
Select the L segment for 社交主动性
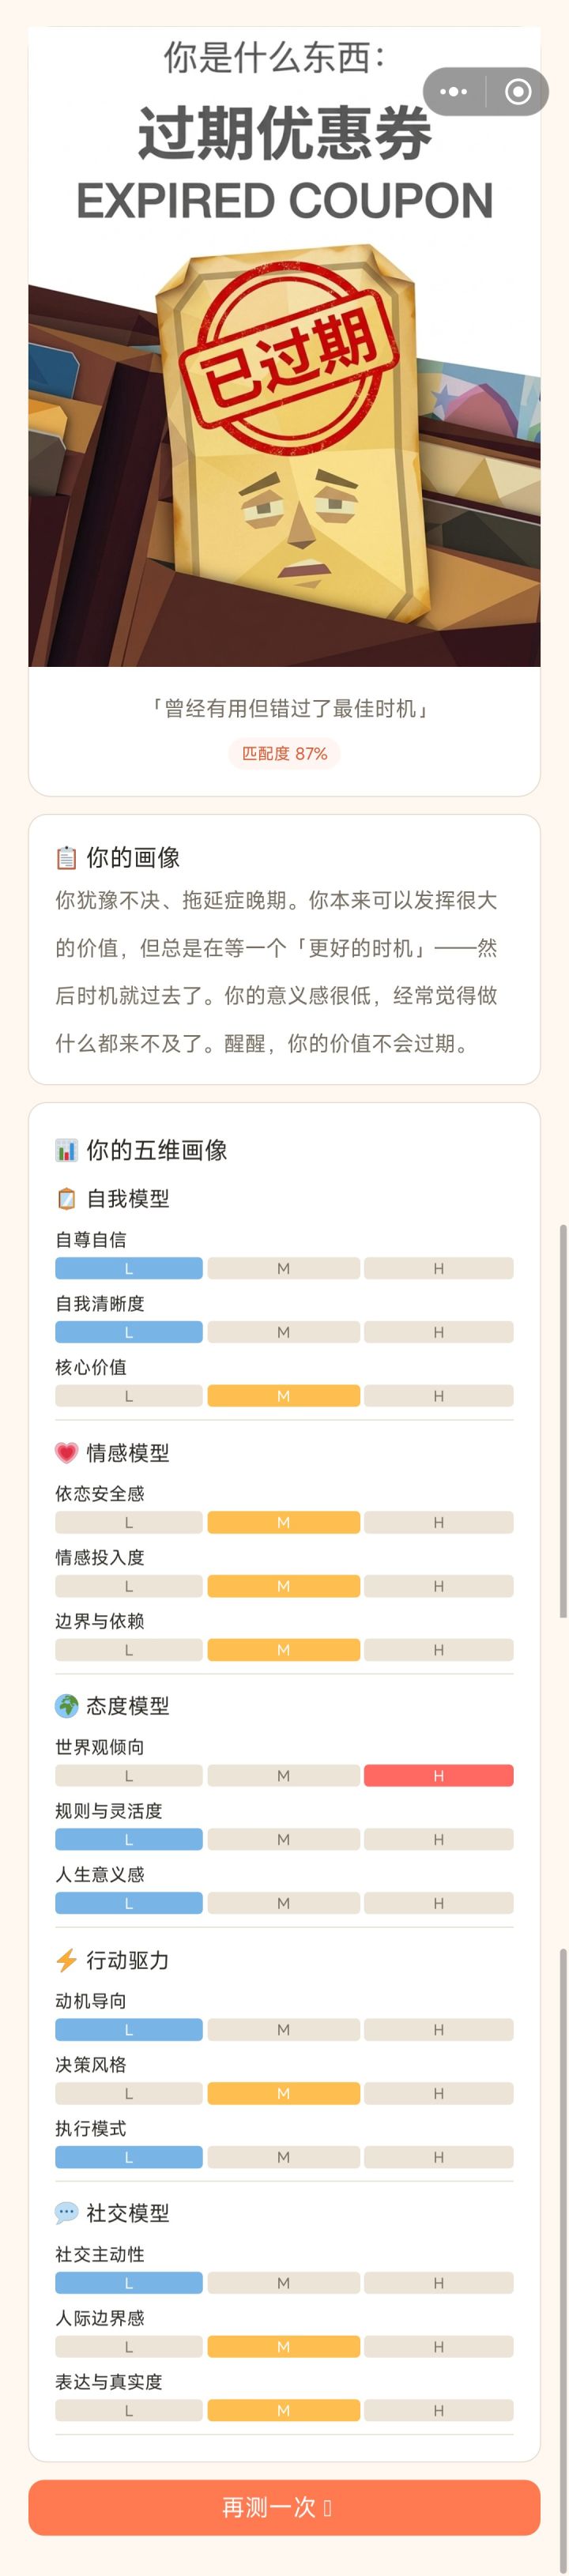click(x=129, y=2283)
